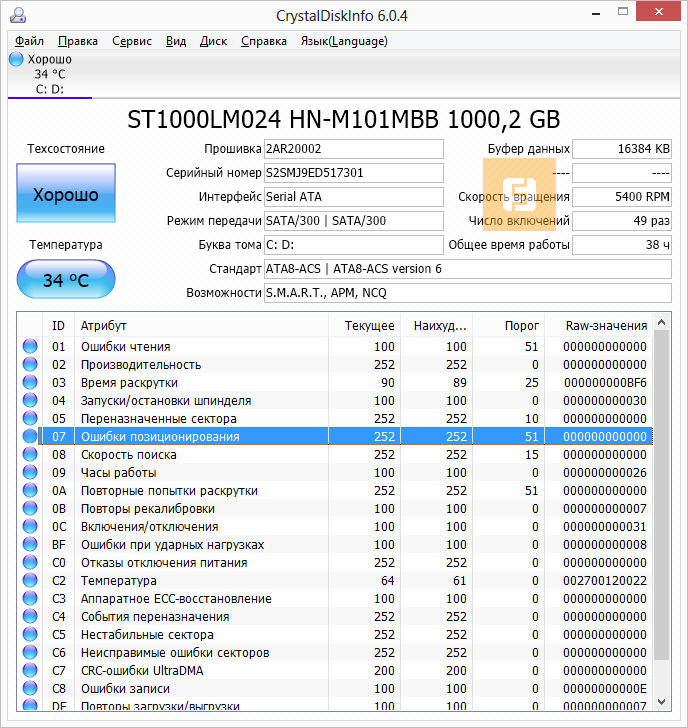The image size is (688, 728).
Task: Open the Язык(Language) menu
Action: click(x=344, y=41)
